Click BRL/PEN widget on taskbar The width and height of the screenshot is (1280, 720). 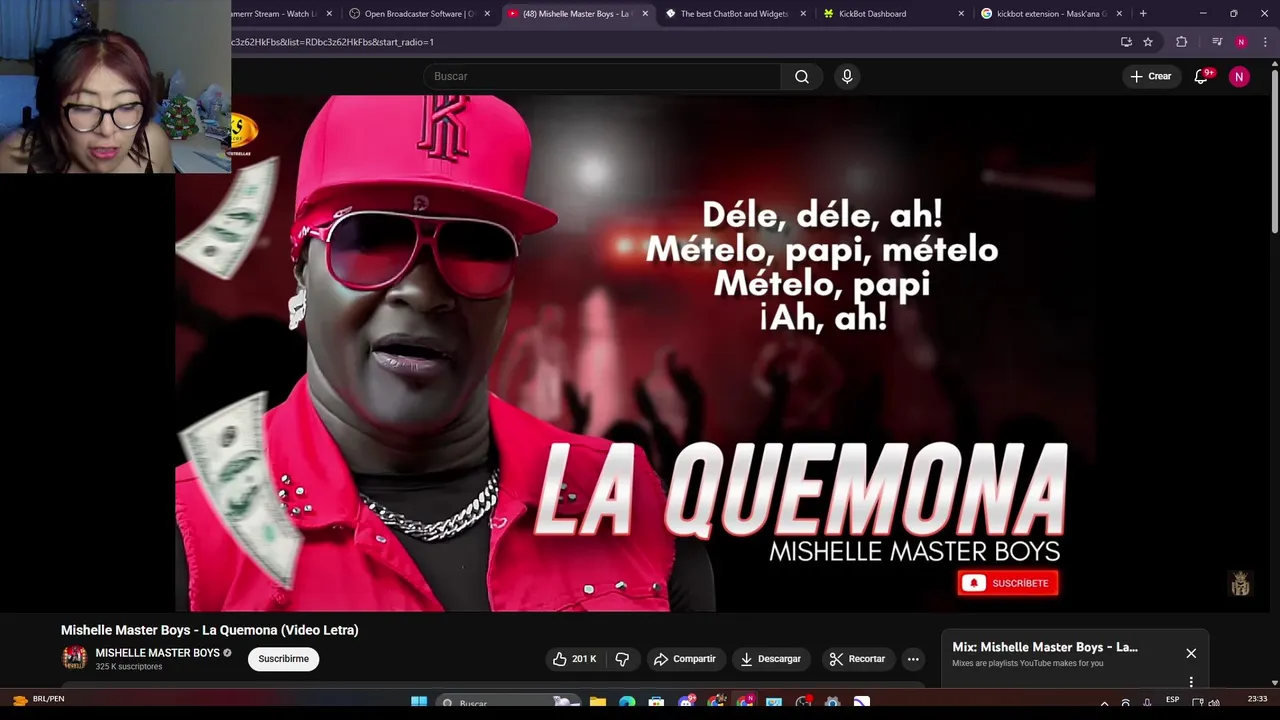[38, 699]
